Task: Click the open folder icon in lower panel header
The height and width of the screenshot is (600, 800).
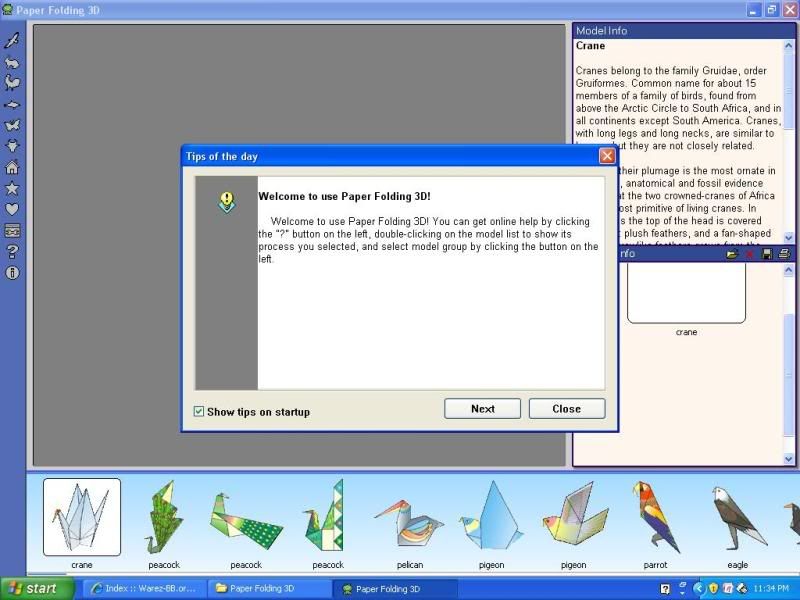Action: pos(732,254)
